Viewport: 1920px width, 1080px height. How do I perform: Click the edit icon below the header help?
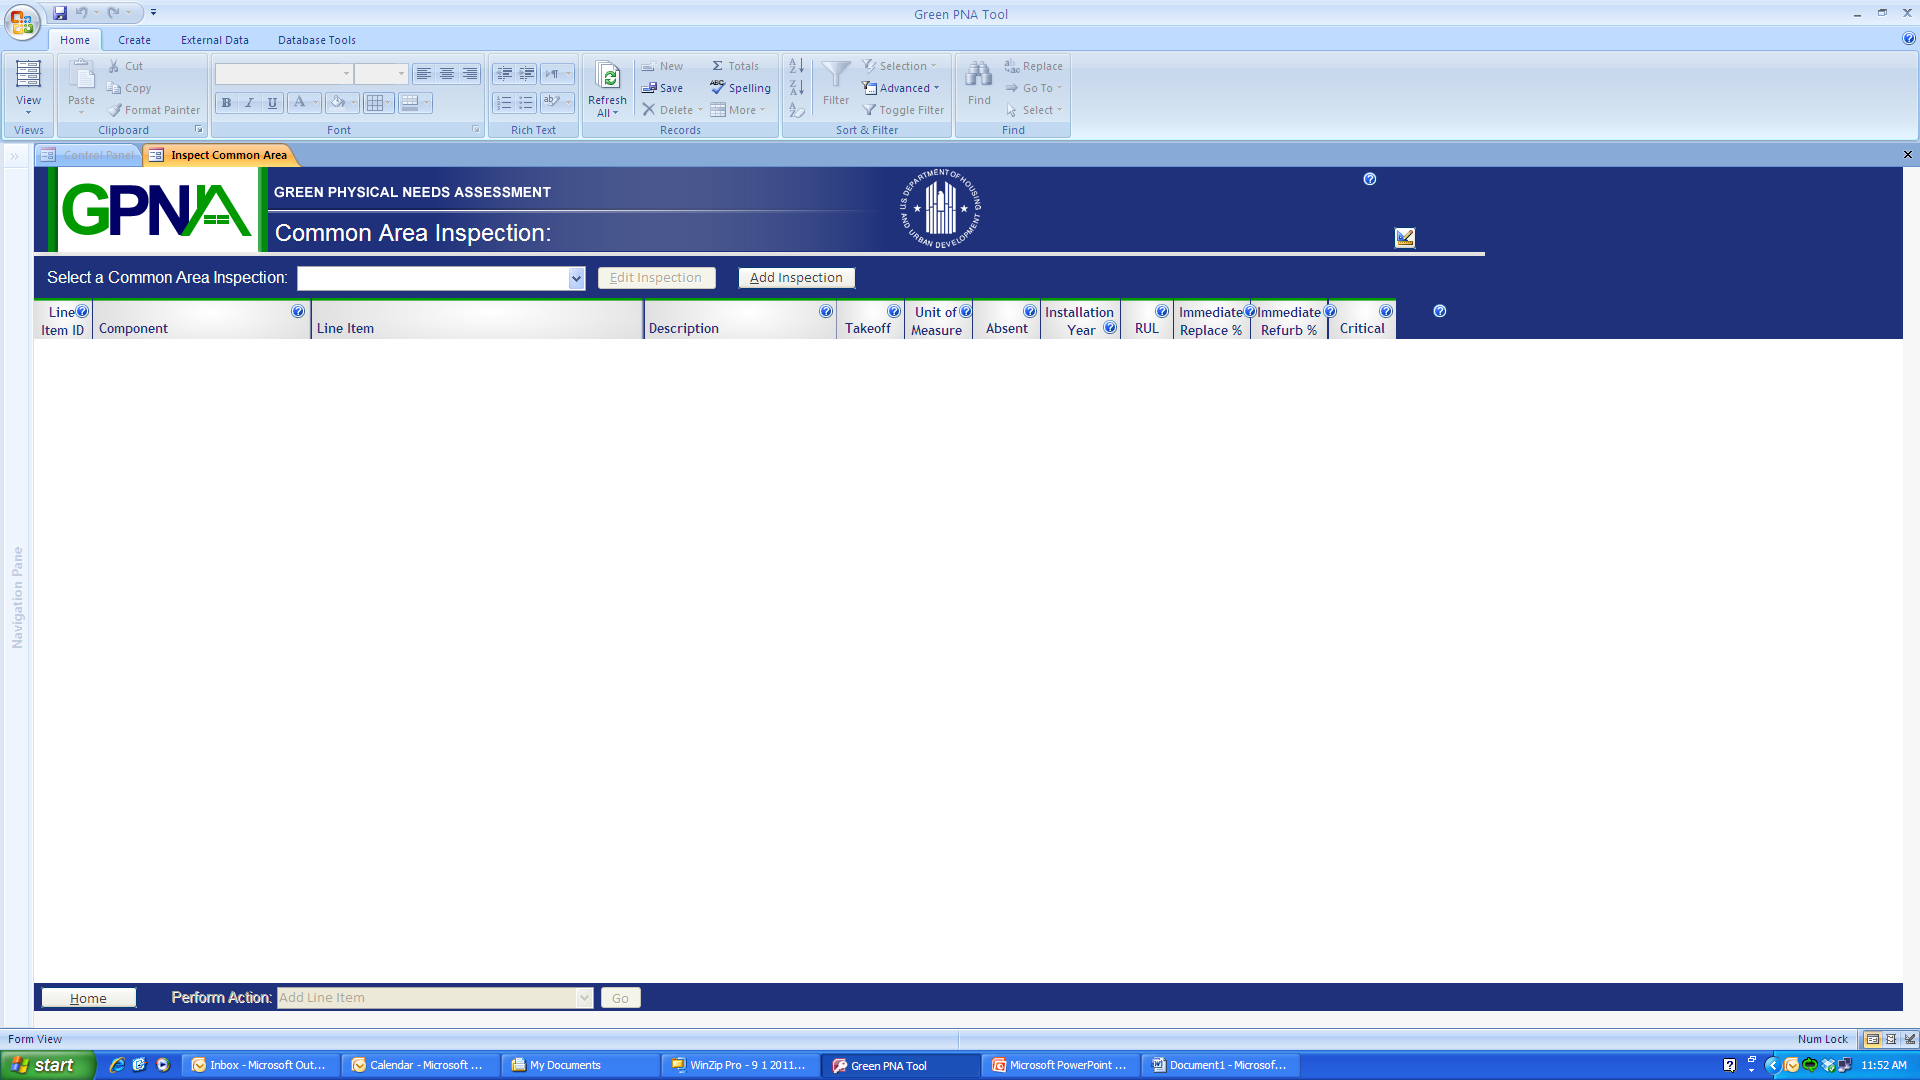click(1405, 238)
